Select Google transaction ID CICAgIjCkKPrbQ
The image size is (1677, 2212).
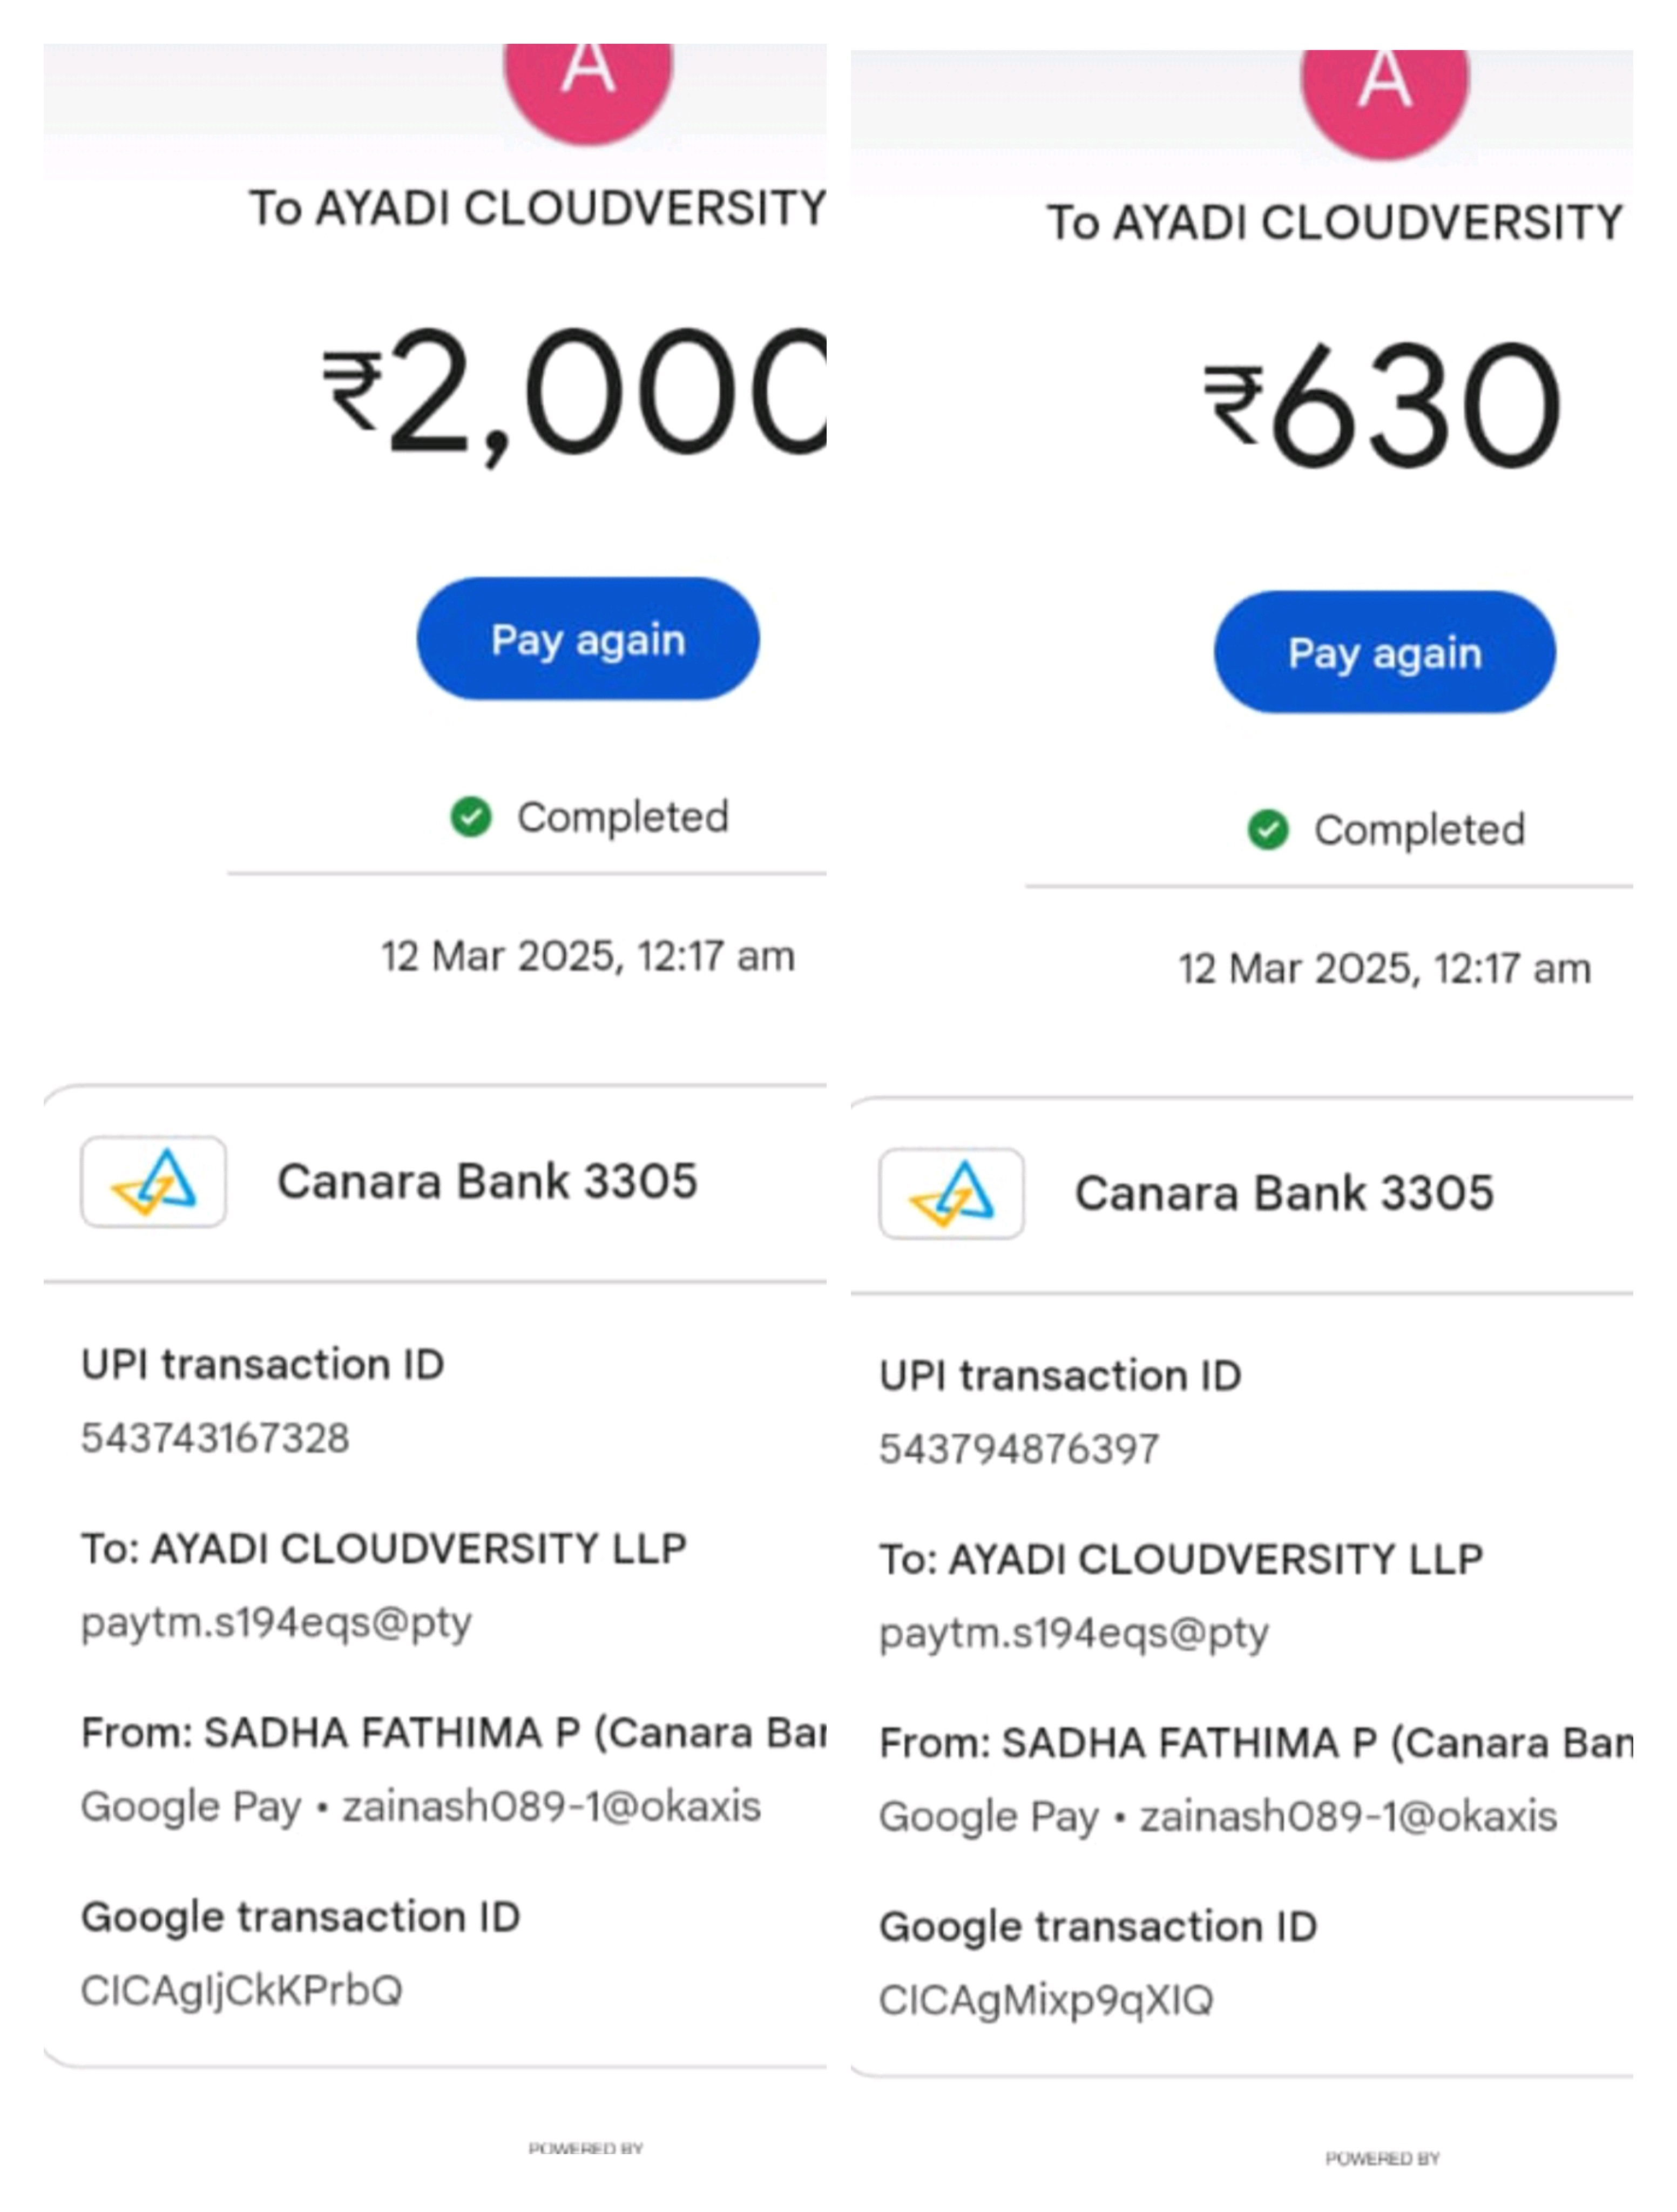point(241,1990)
